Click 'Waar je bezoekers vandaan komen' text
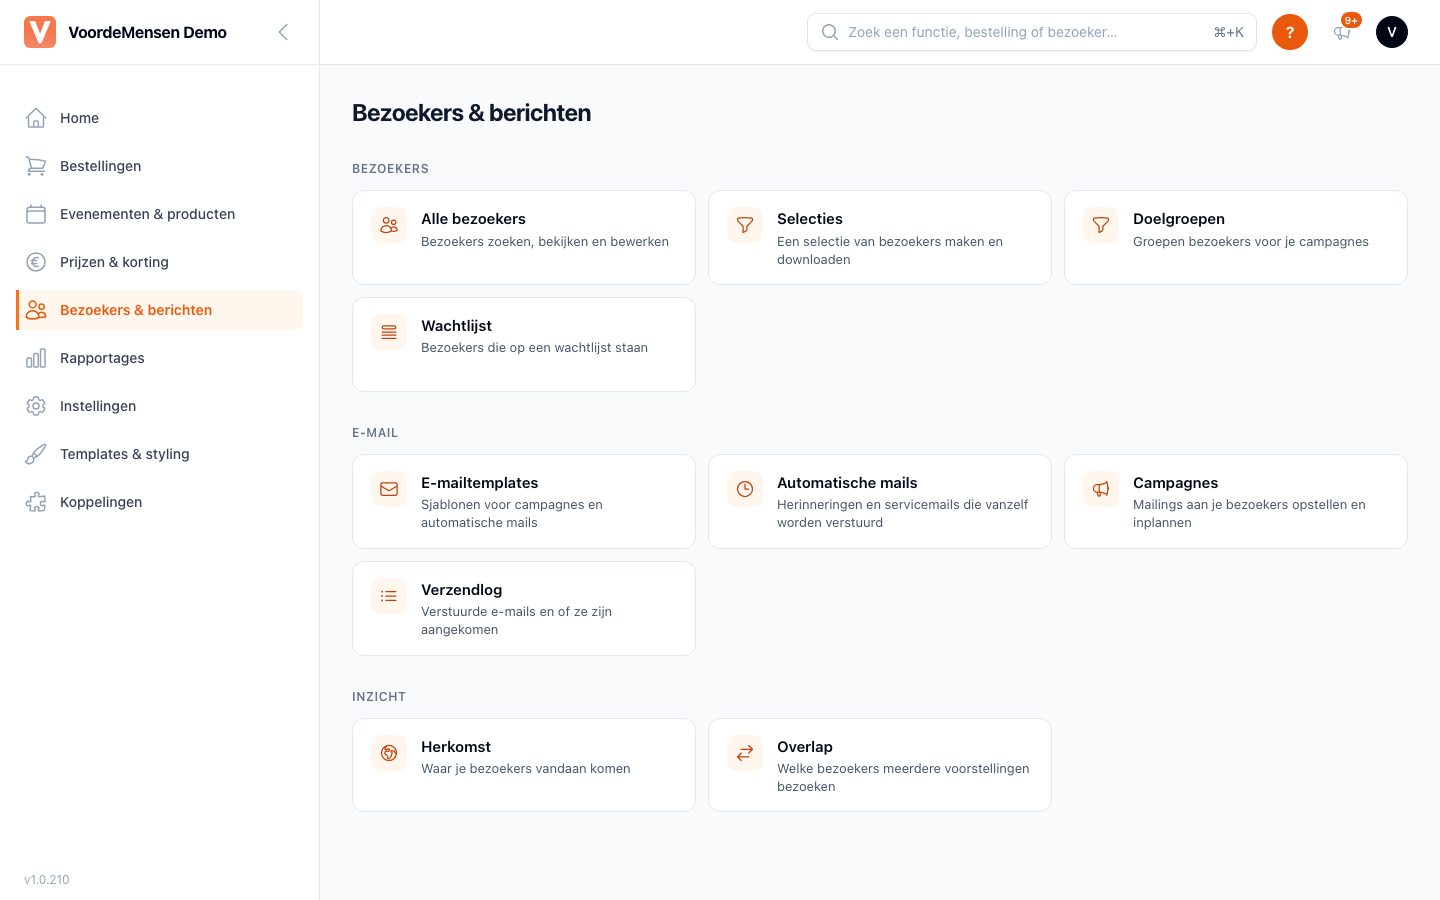 [x=526, y=769]
